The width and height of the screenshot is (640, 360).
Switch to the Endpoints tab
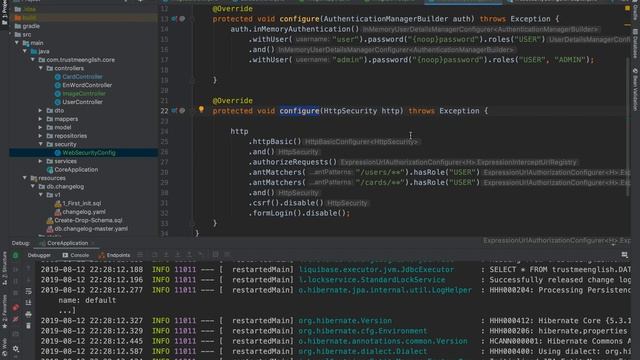114,255
